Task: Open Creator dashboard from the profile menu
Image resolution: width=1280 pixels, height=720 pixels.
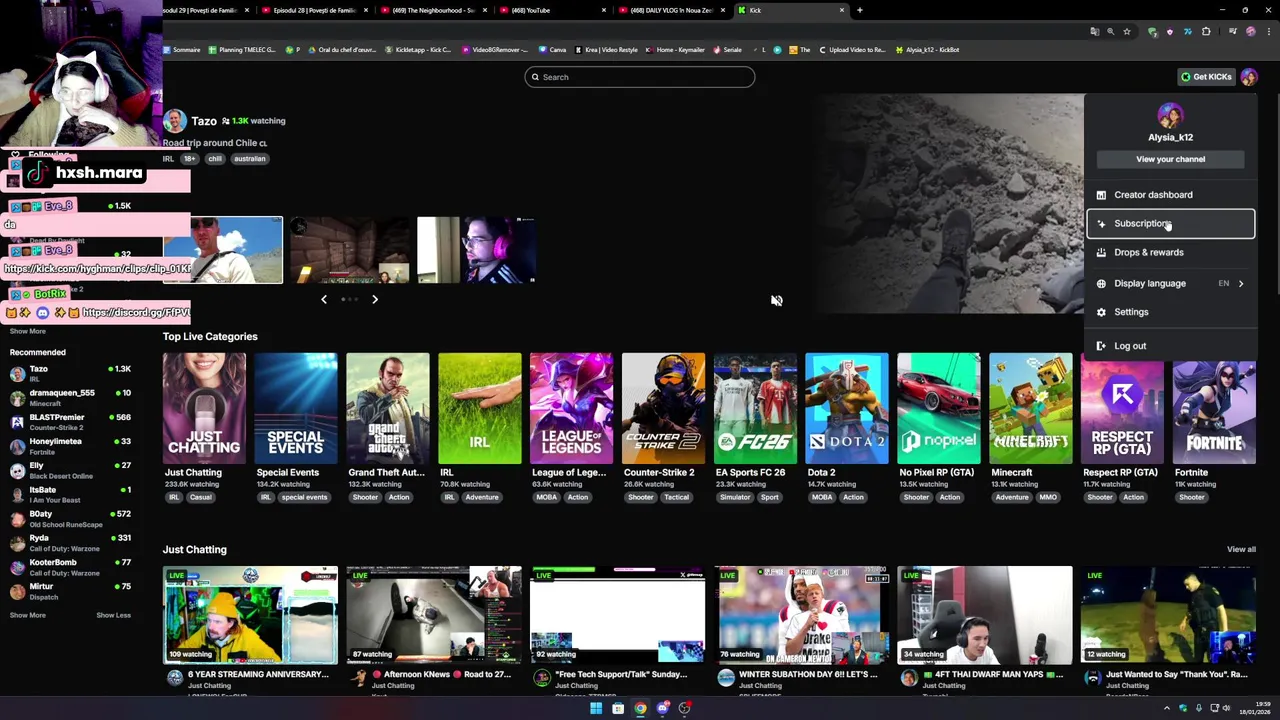Action: (x=1170, y=195)
